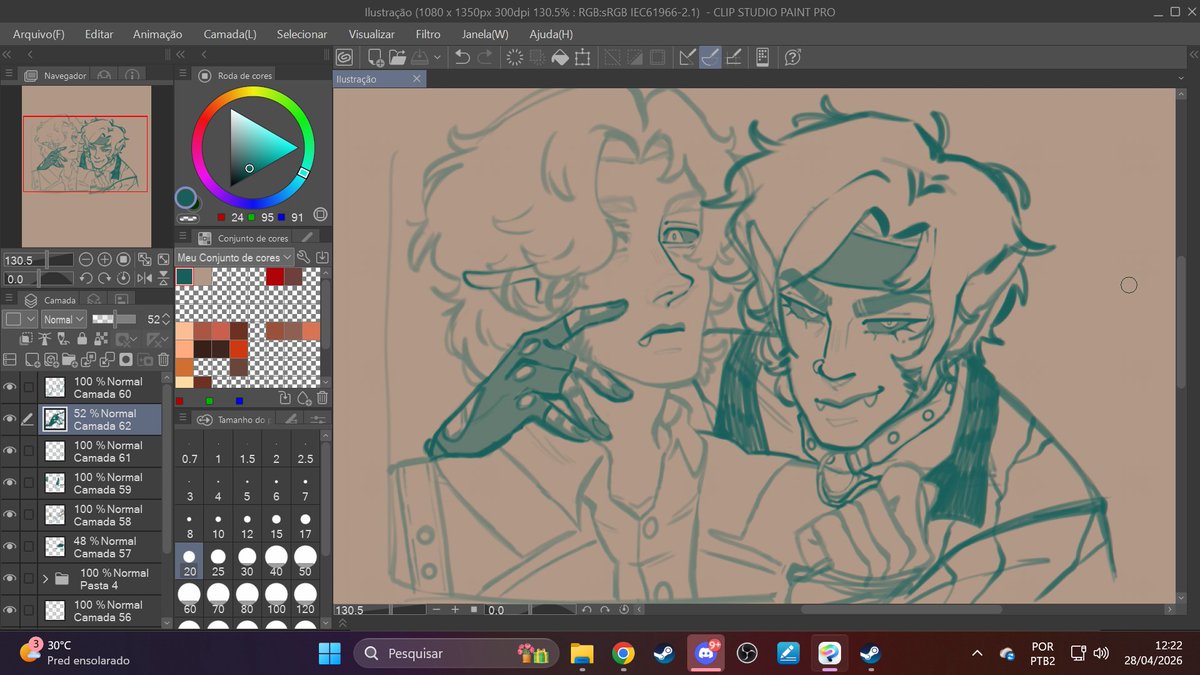Pick the teal color set swatch
1200x675 pixels.
[x=185, y=276]
